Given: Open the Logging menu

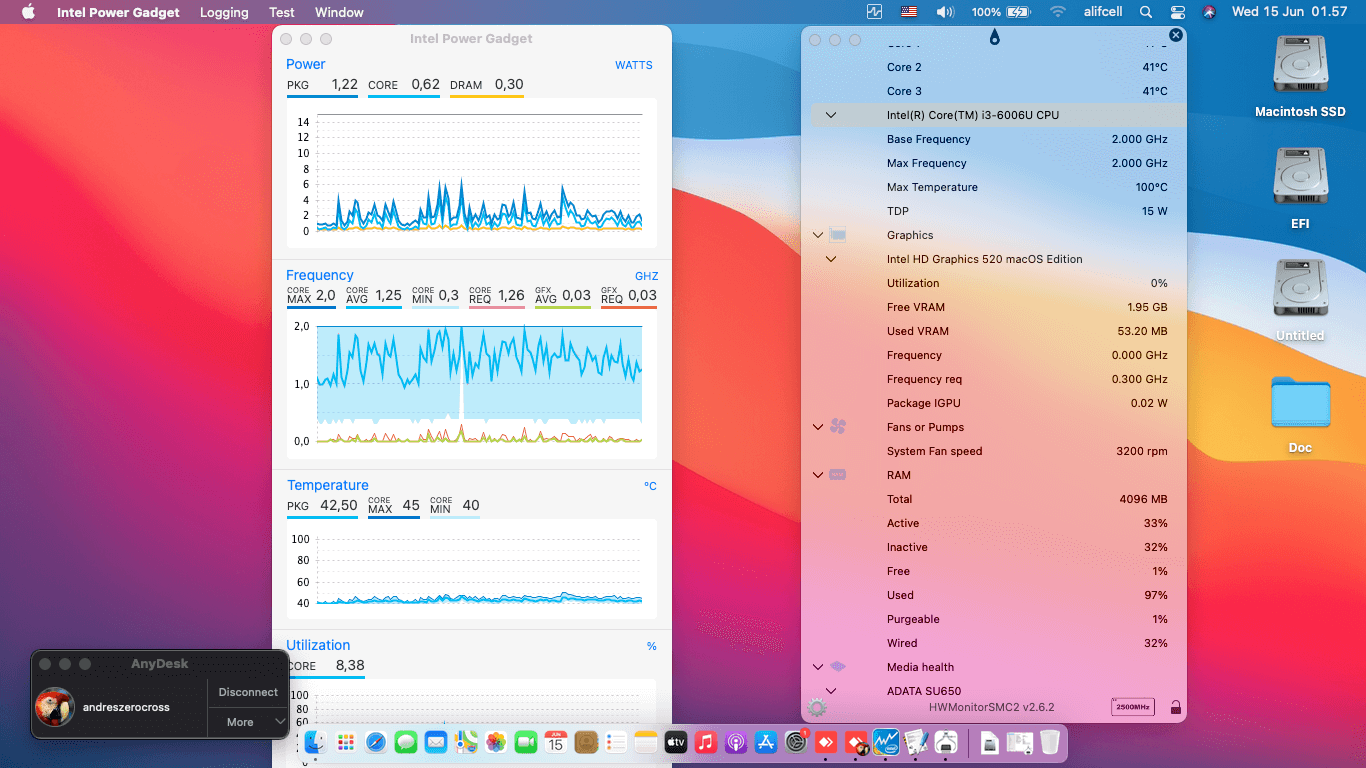Looking at the screenshot, I should [224, 12].
